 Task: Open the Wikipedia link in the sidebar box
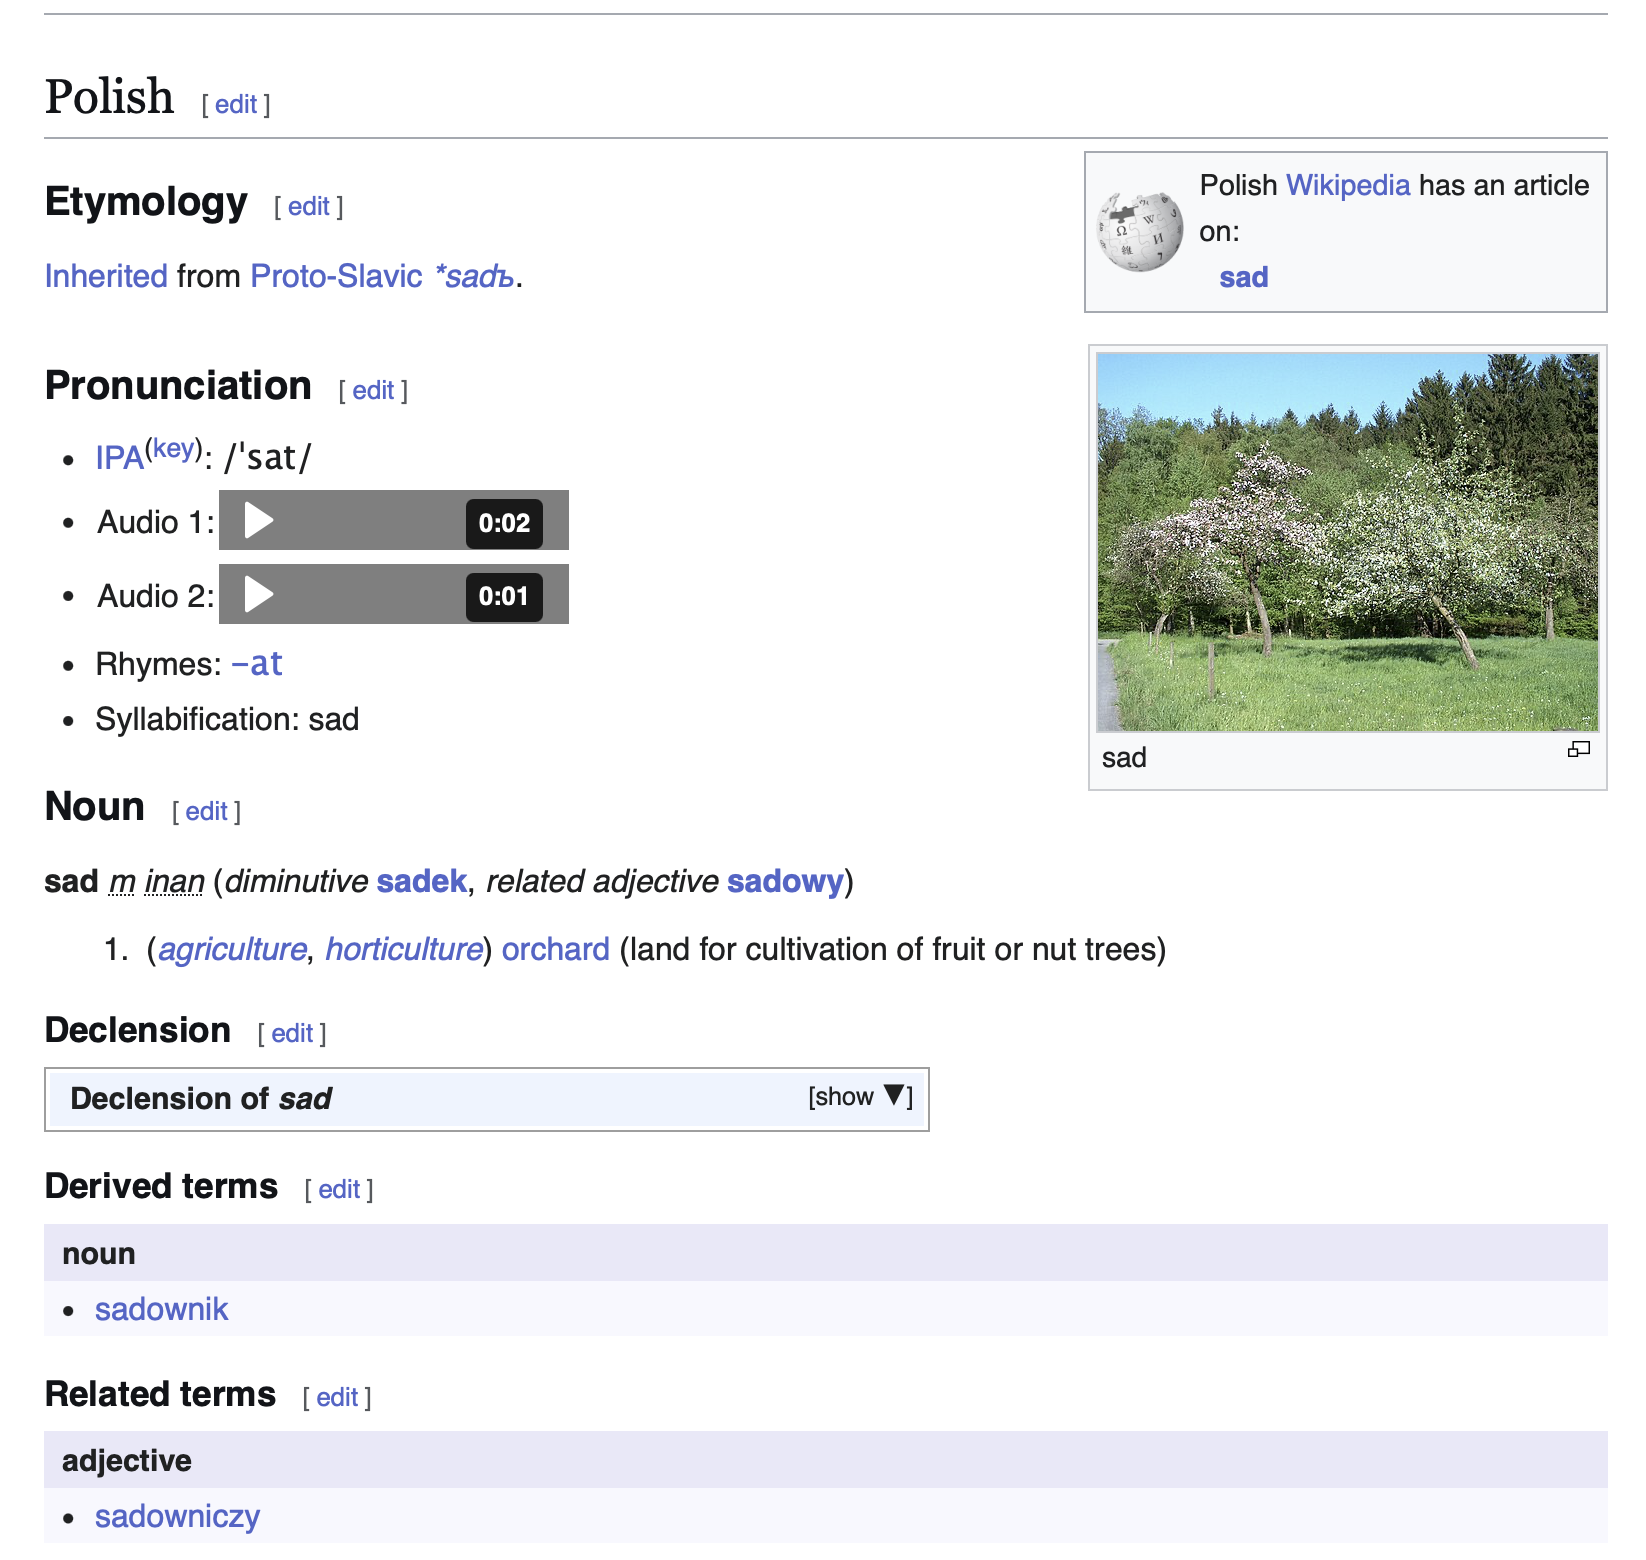click(1348, 185)
